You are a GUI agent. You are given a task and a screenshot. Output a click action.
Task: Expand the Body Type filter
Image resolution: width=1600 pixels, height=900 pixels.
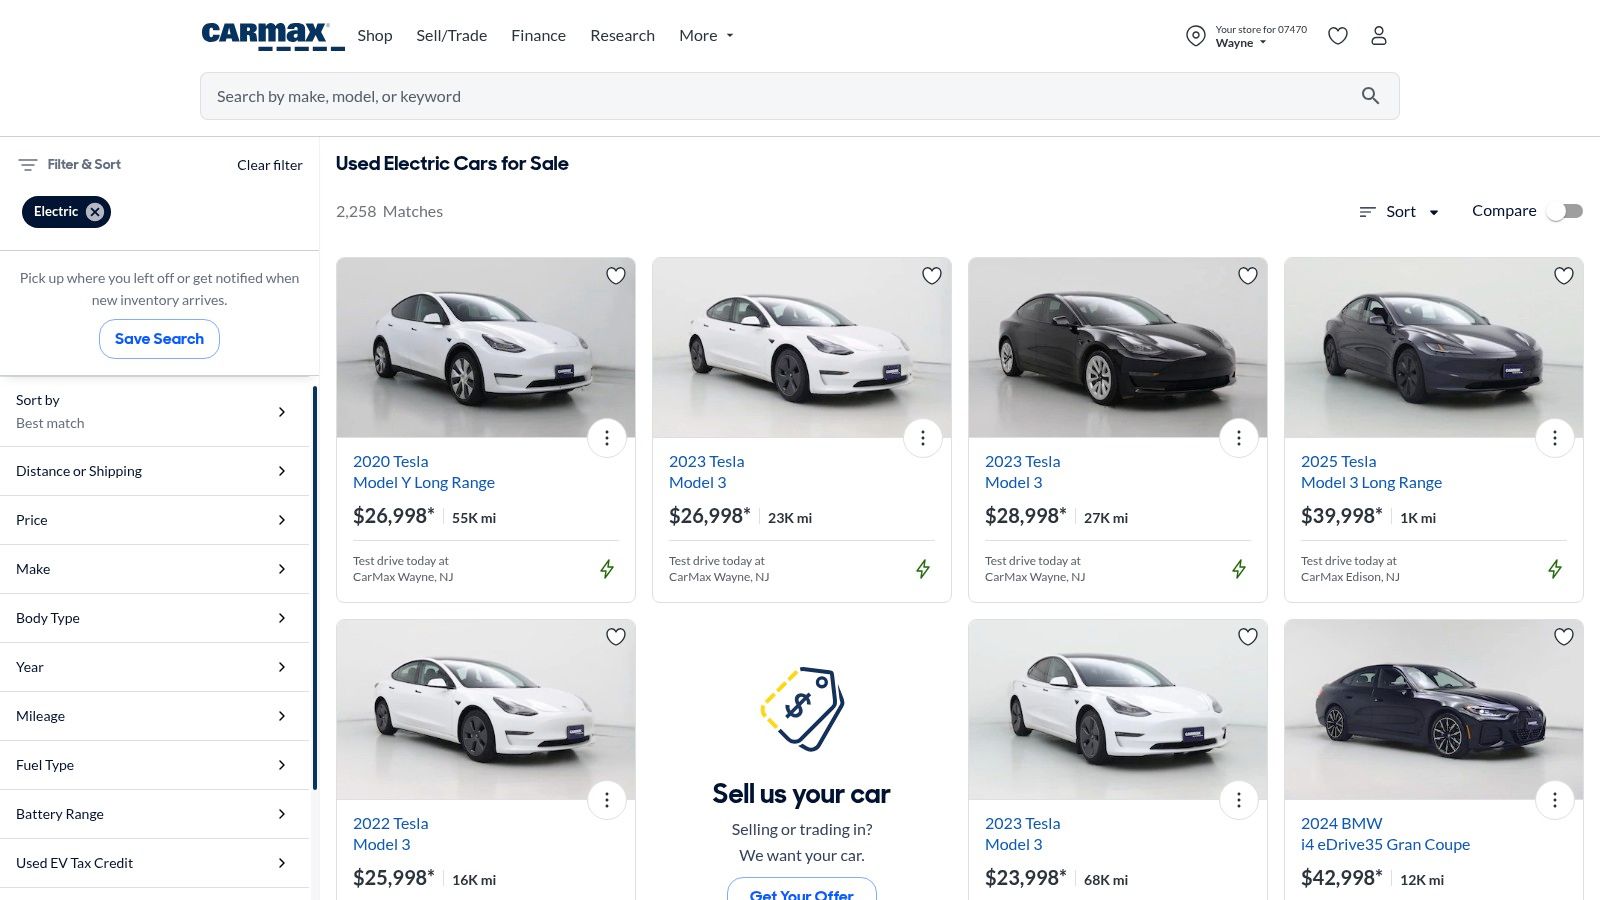coord(155,618)
